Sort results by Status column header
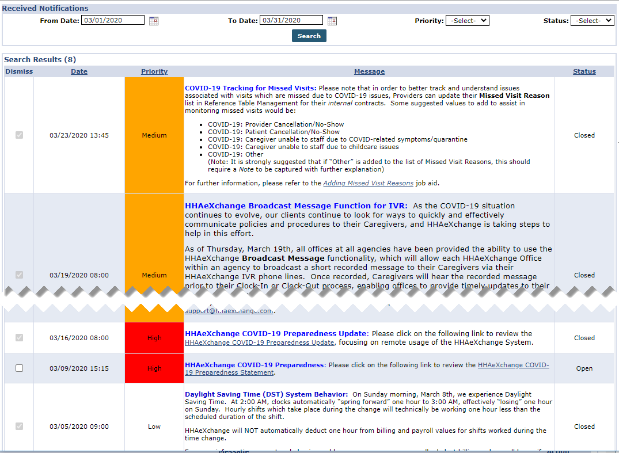Image resolution: width=619 pixels, height=453 pixels. coord(584,71)
